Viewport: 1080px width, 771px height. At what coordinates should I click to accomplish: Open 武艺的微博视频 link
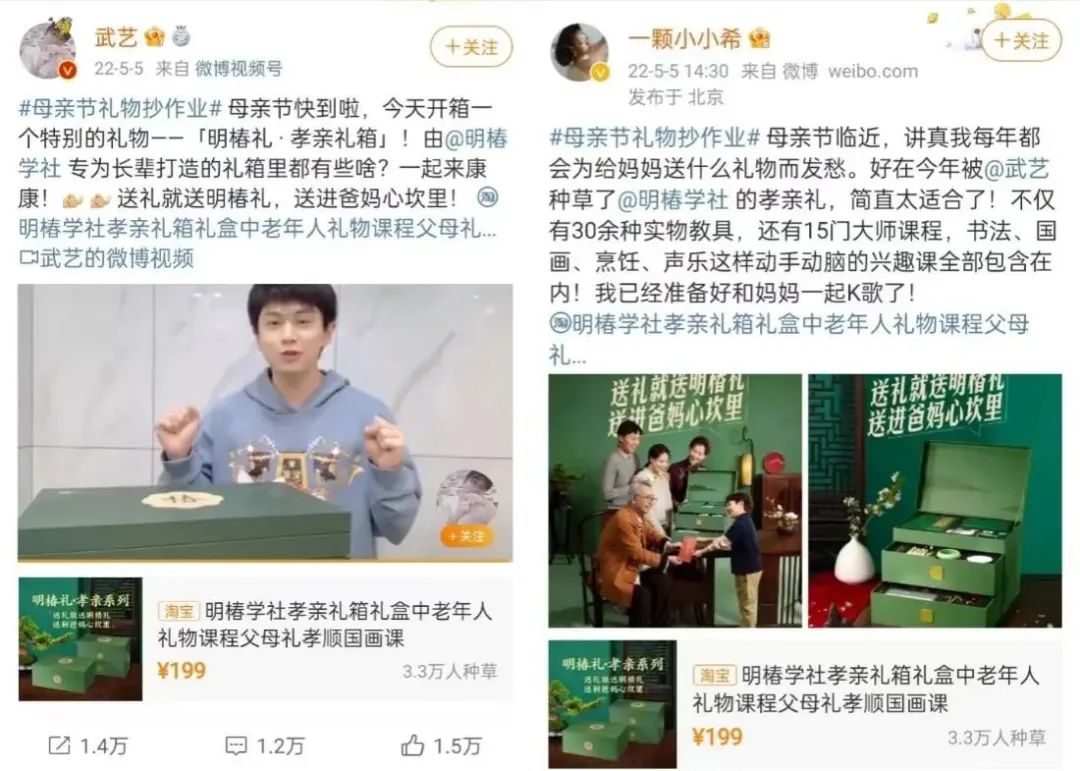(x=107, y=258)
